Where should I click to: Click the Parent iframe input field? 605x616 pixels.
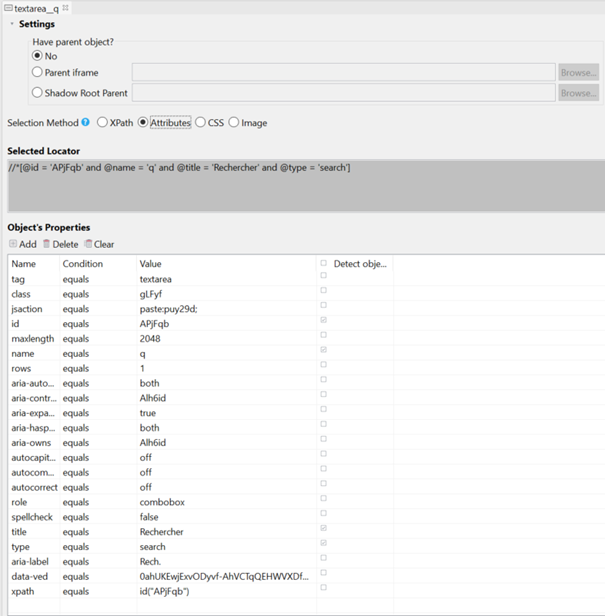343,72
